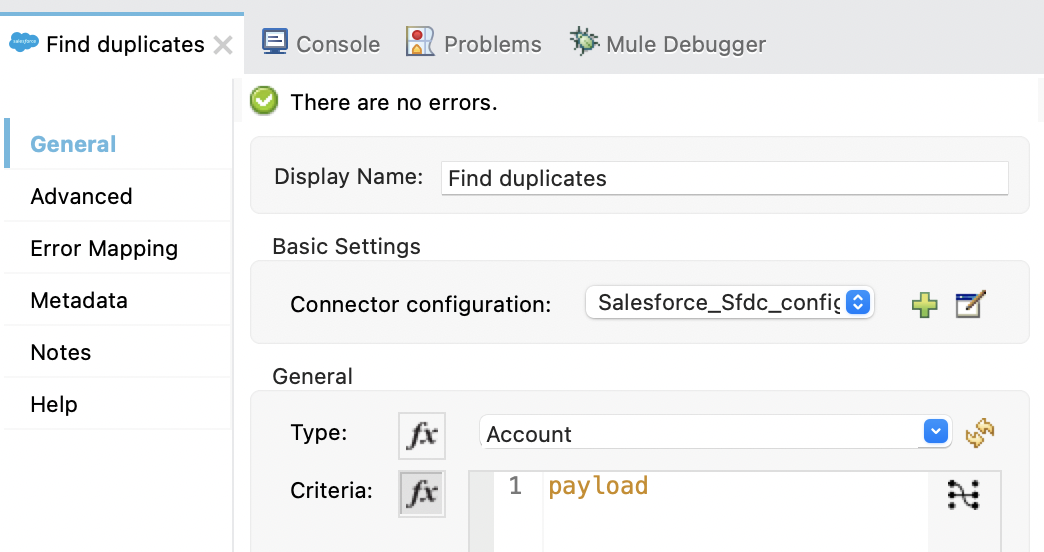Click the mapping graph icon in Criteria editor
This screenshot has height=552, width=1044.
tap(963, 494)
